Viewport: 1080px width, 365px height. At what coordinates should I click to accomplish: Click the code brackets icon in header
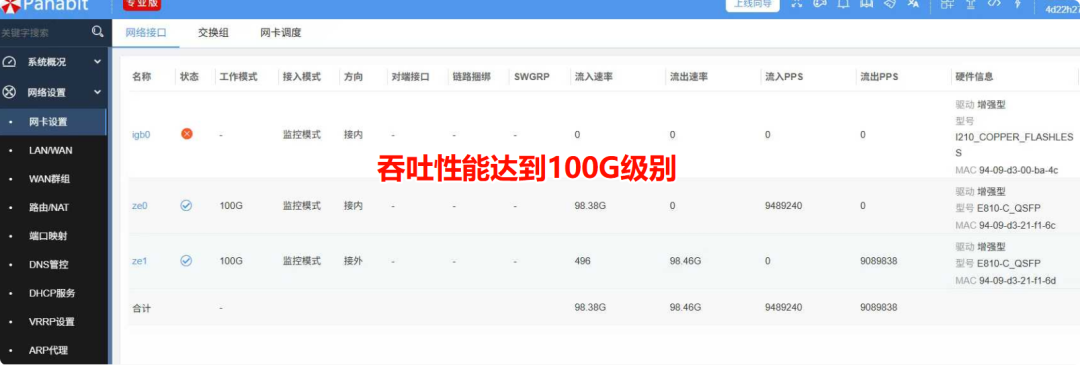(x=994, y=4)
